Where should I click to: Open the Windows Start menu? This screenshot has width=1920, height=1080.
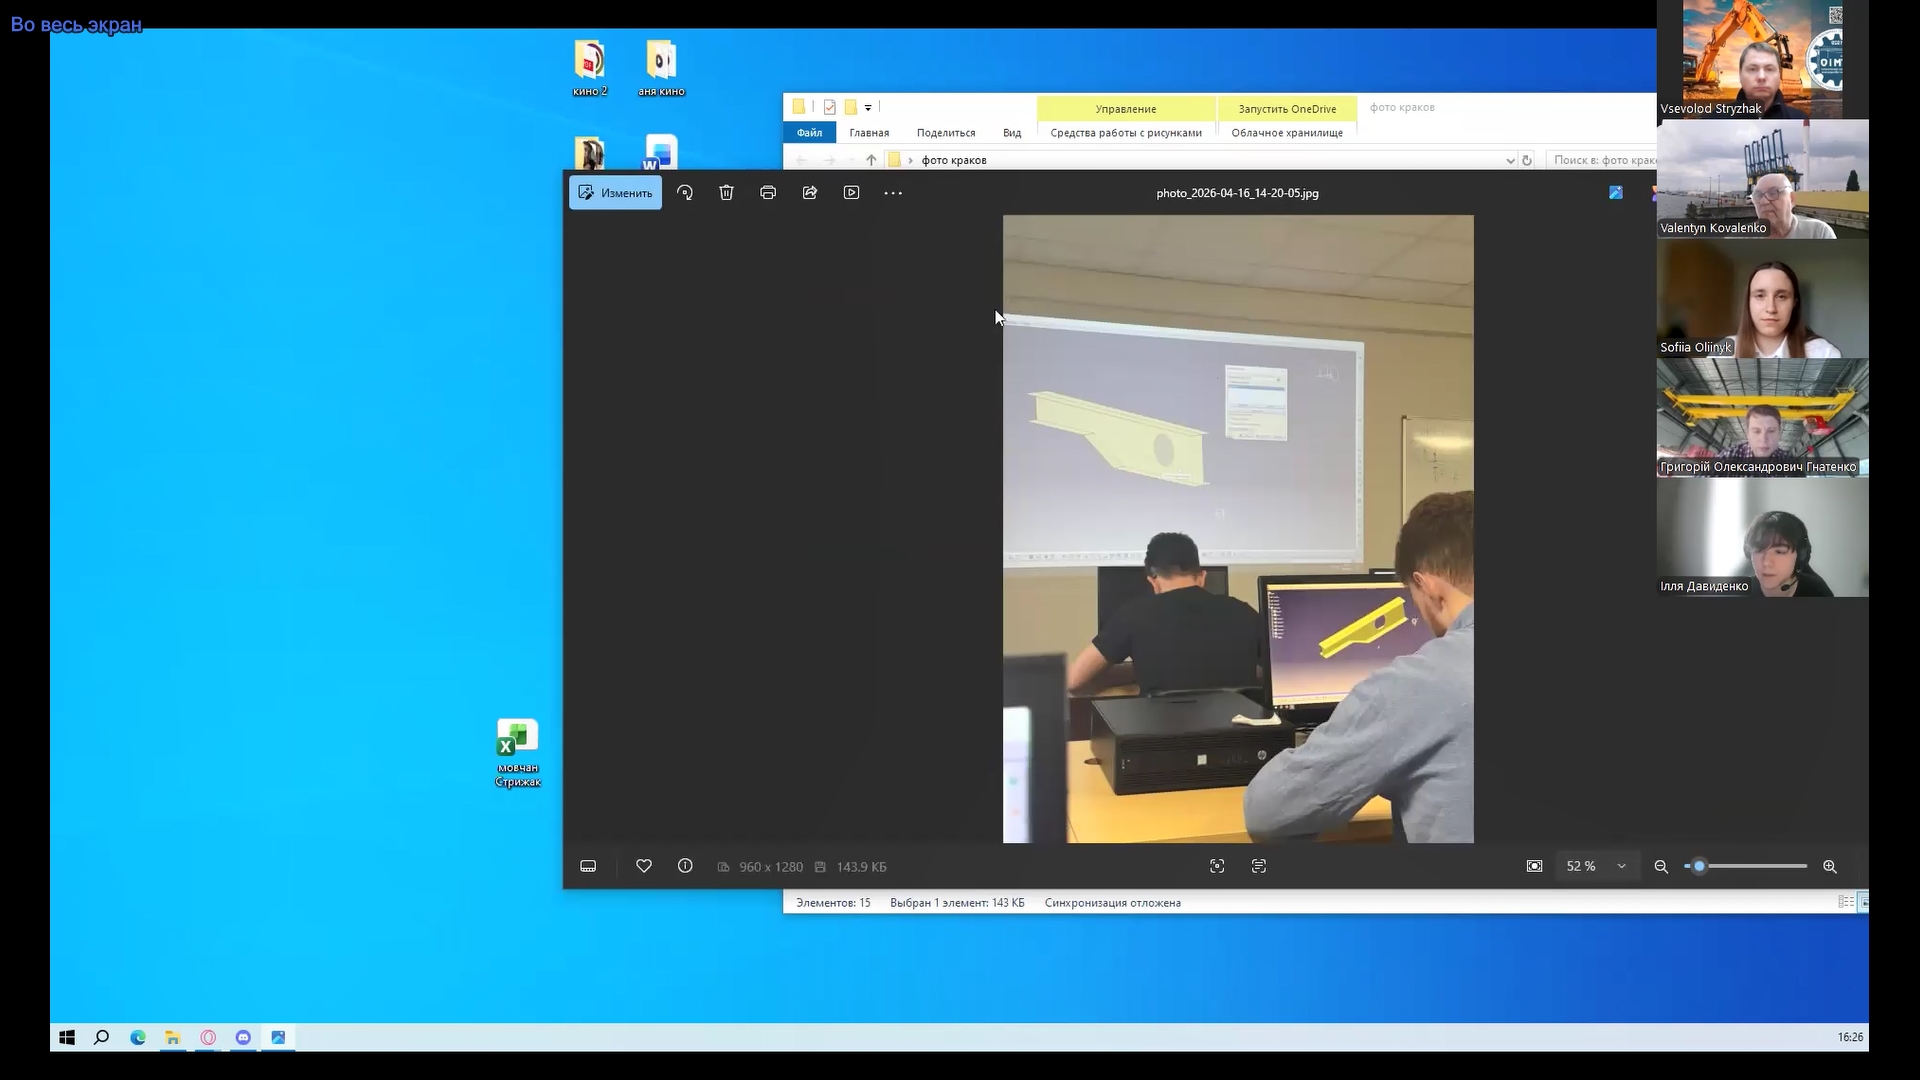(67, 1038)
